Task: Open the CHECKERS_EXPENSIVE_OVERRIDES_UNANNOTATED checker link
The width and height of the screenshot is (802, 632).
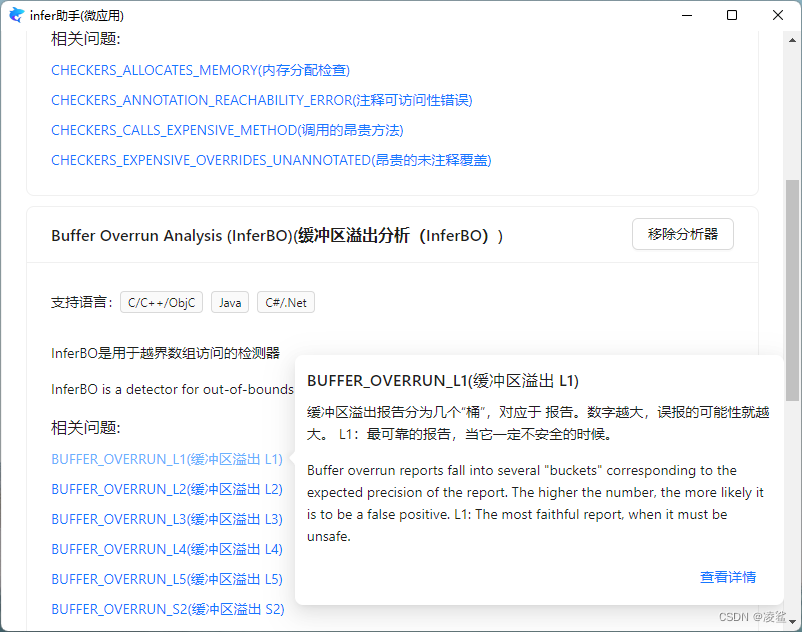Action: click(270, 160)
